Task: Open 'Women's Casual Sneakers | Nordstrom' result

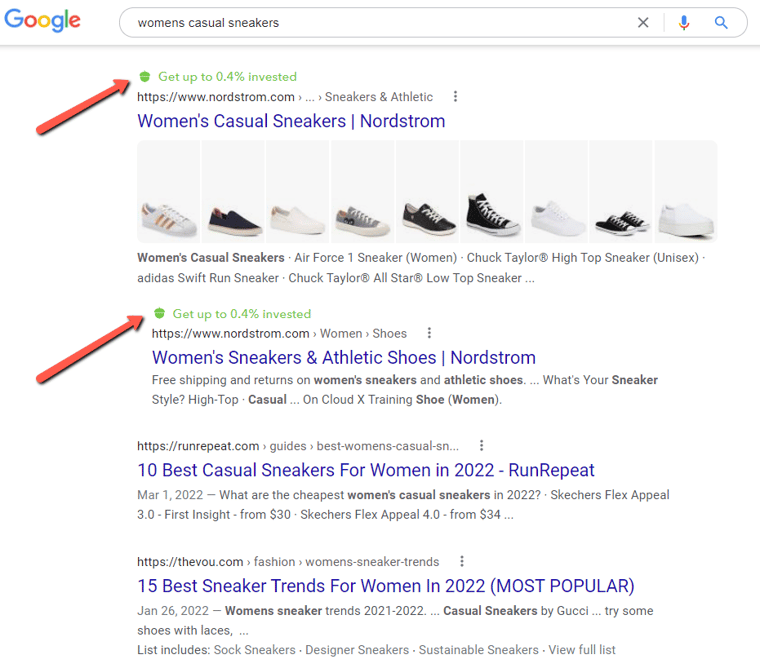Action: point(291,121)
